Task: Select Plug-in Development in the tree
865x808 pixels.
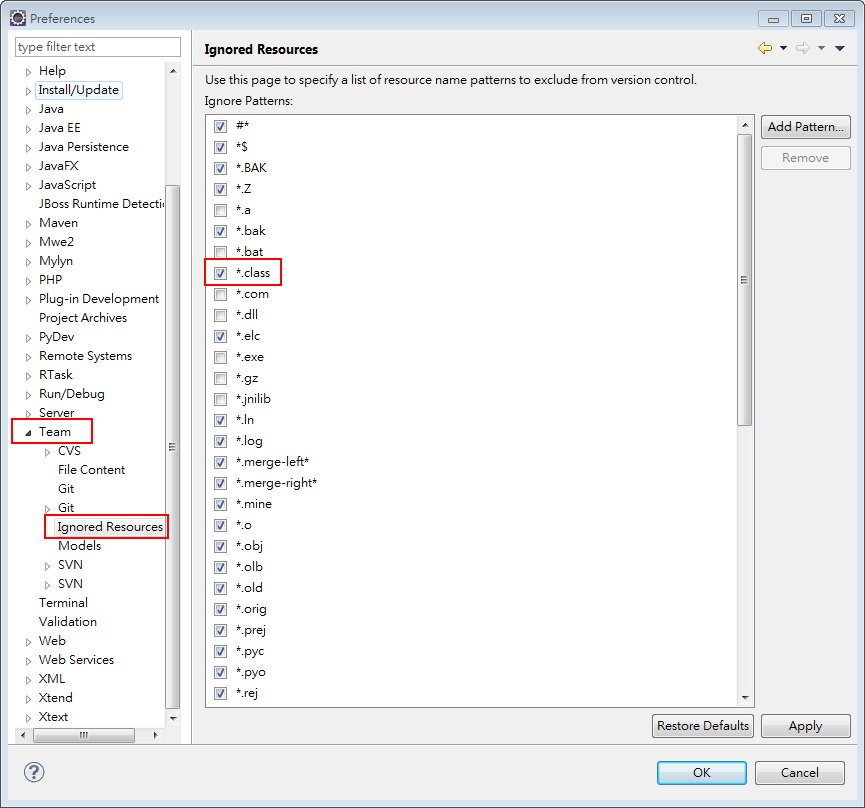Action: 99,298
